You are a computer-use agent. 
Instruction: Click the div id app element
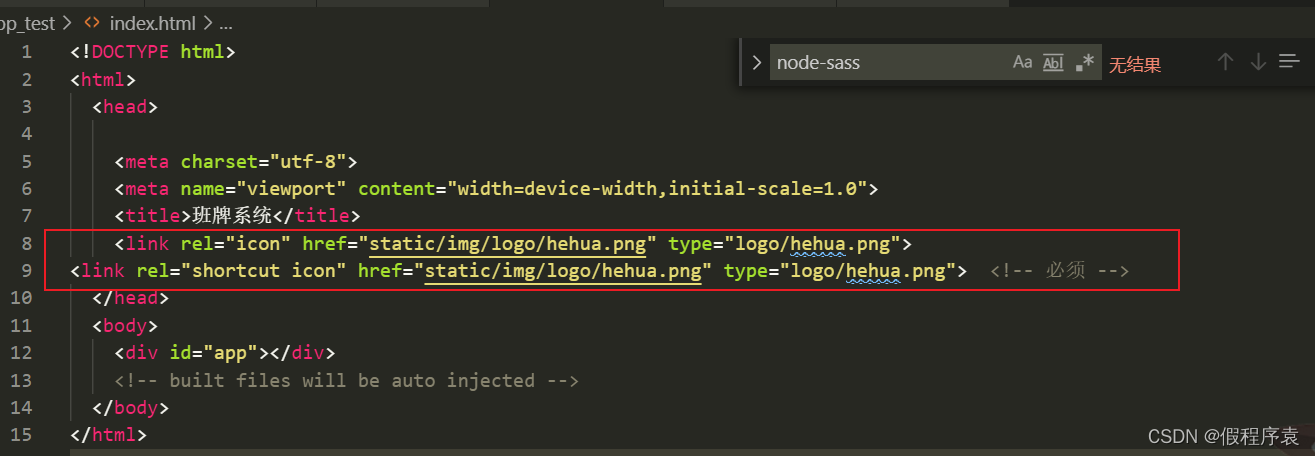225,353
